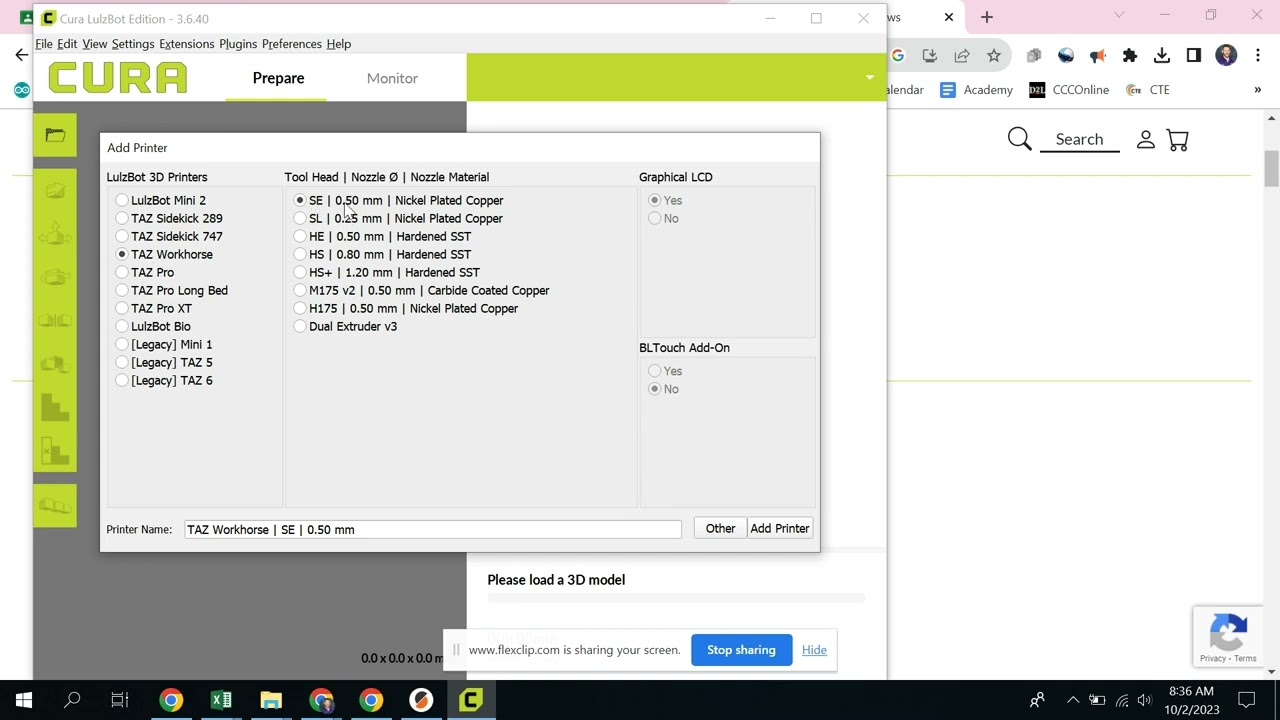Open the browser Extensions puzzle icon
This screenshot has height=720, width=1280.
click(1130, 56)
